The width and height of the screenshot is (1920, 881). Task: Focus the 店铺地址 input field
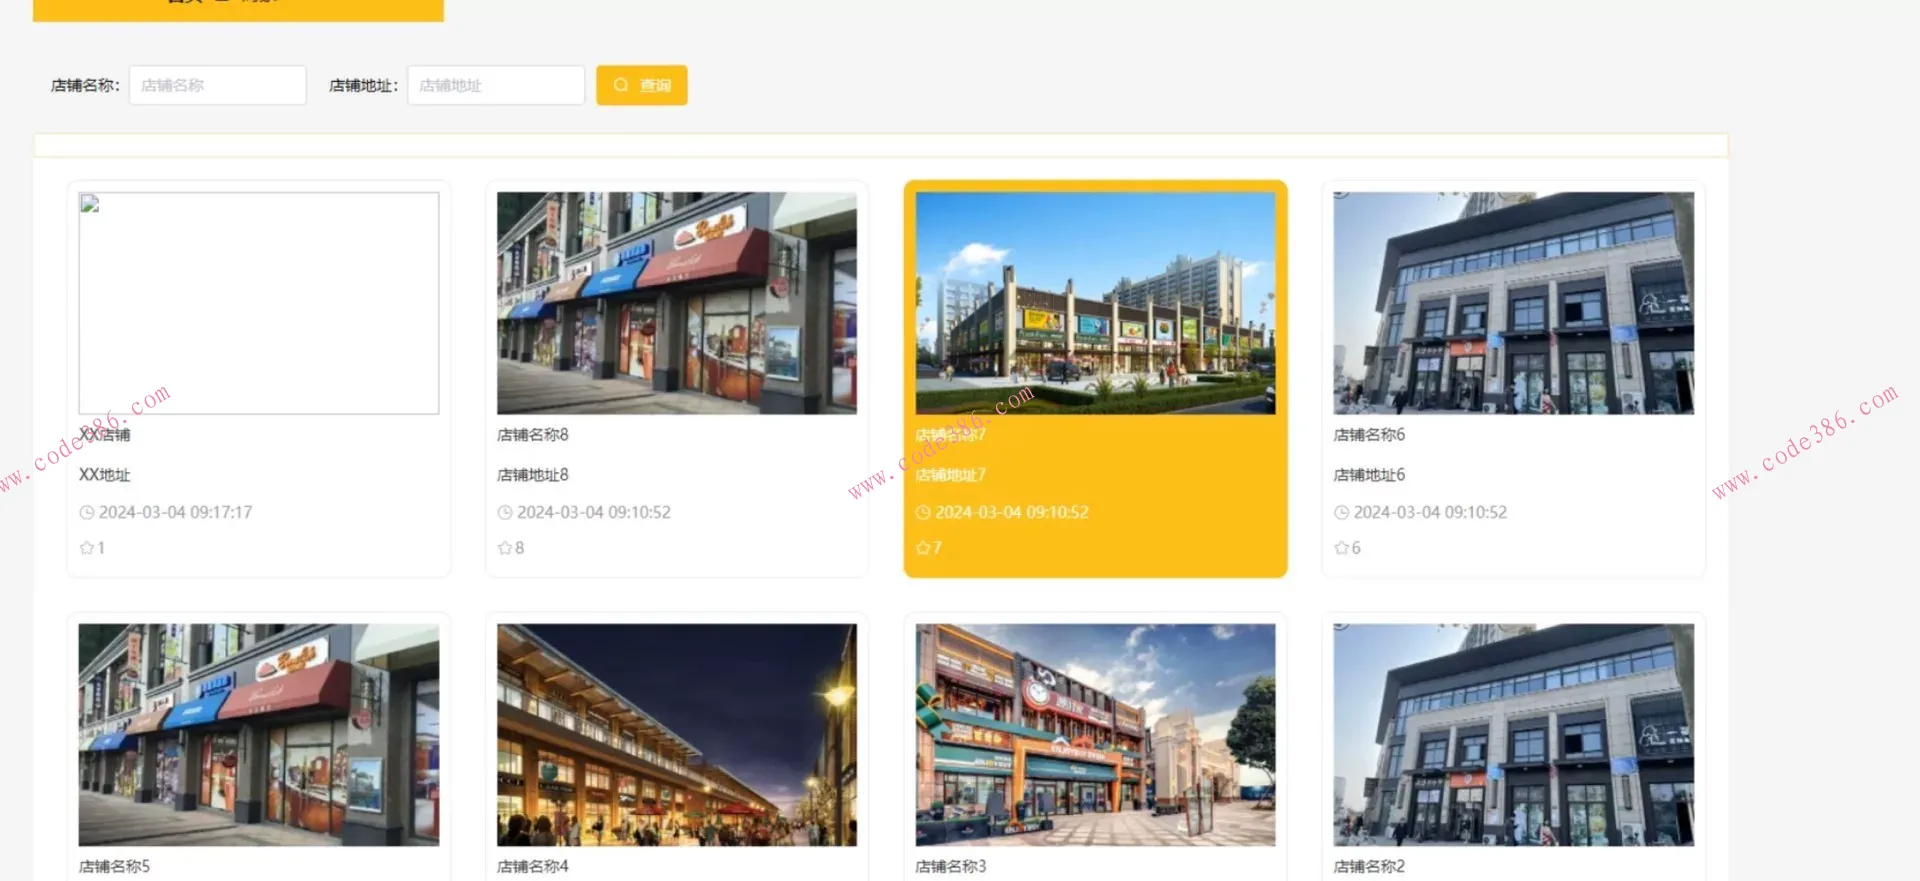pos(495,85)
